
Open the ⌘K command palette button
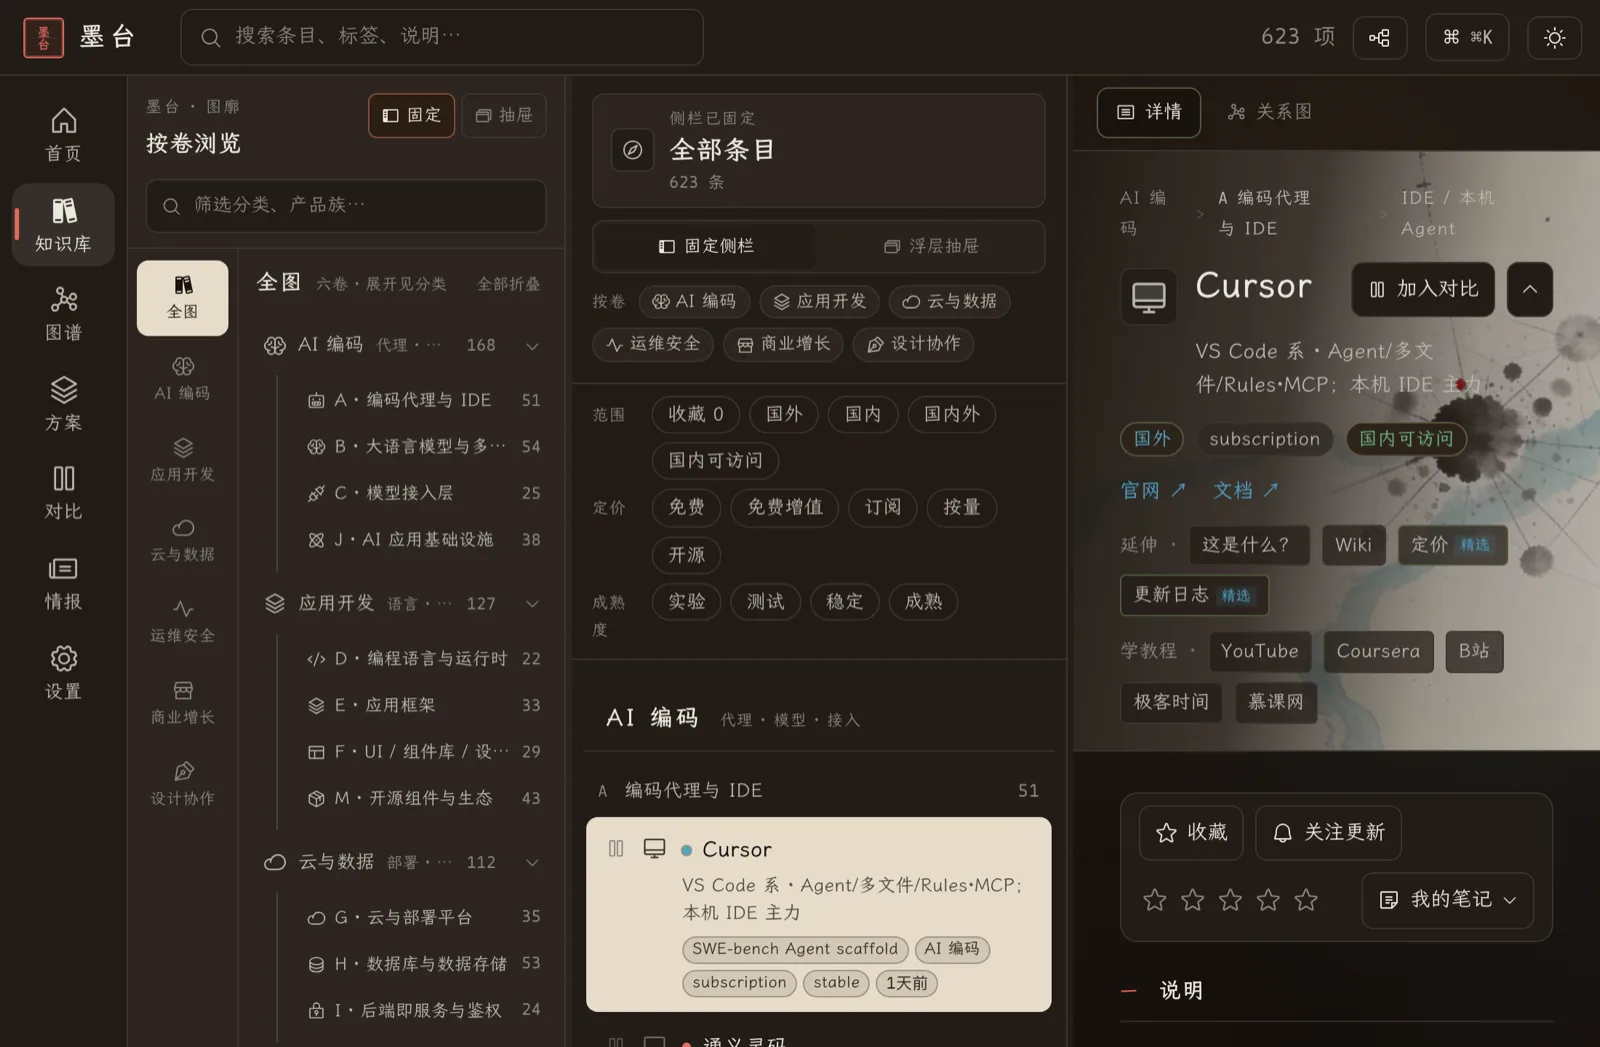click(x=1467, y=37)
